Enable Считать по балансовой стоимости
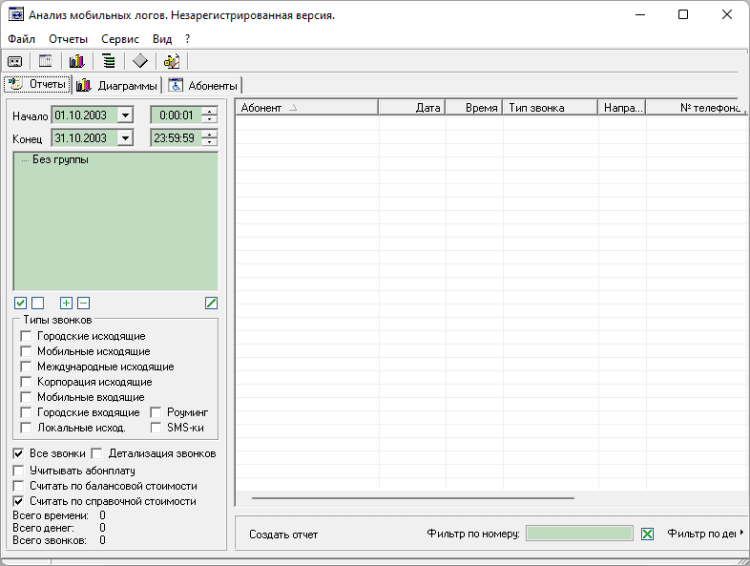 pos(19,486)
